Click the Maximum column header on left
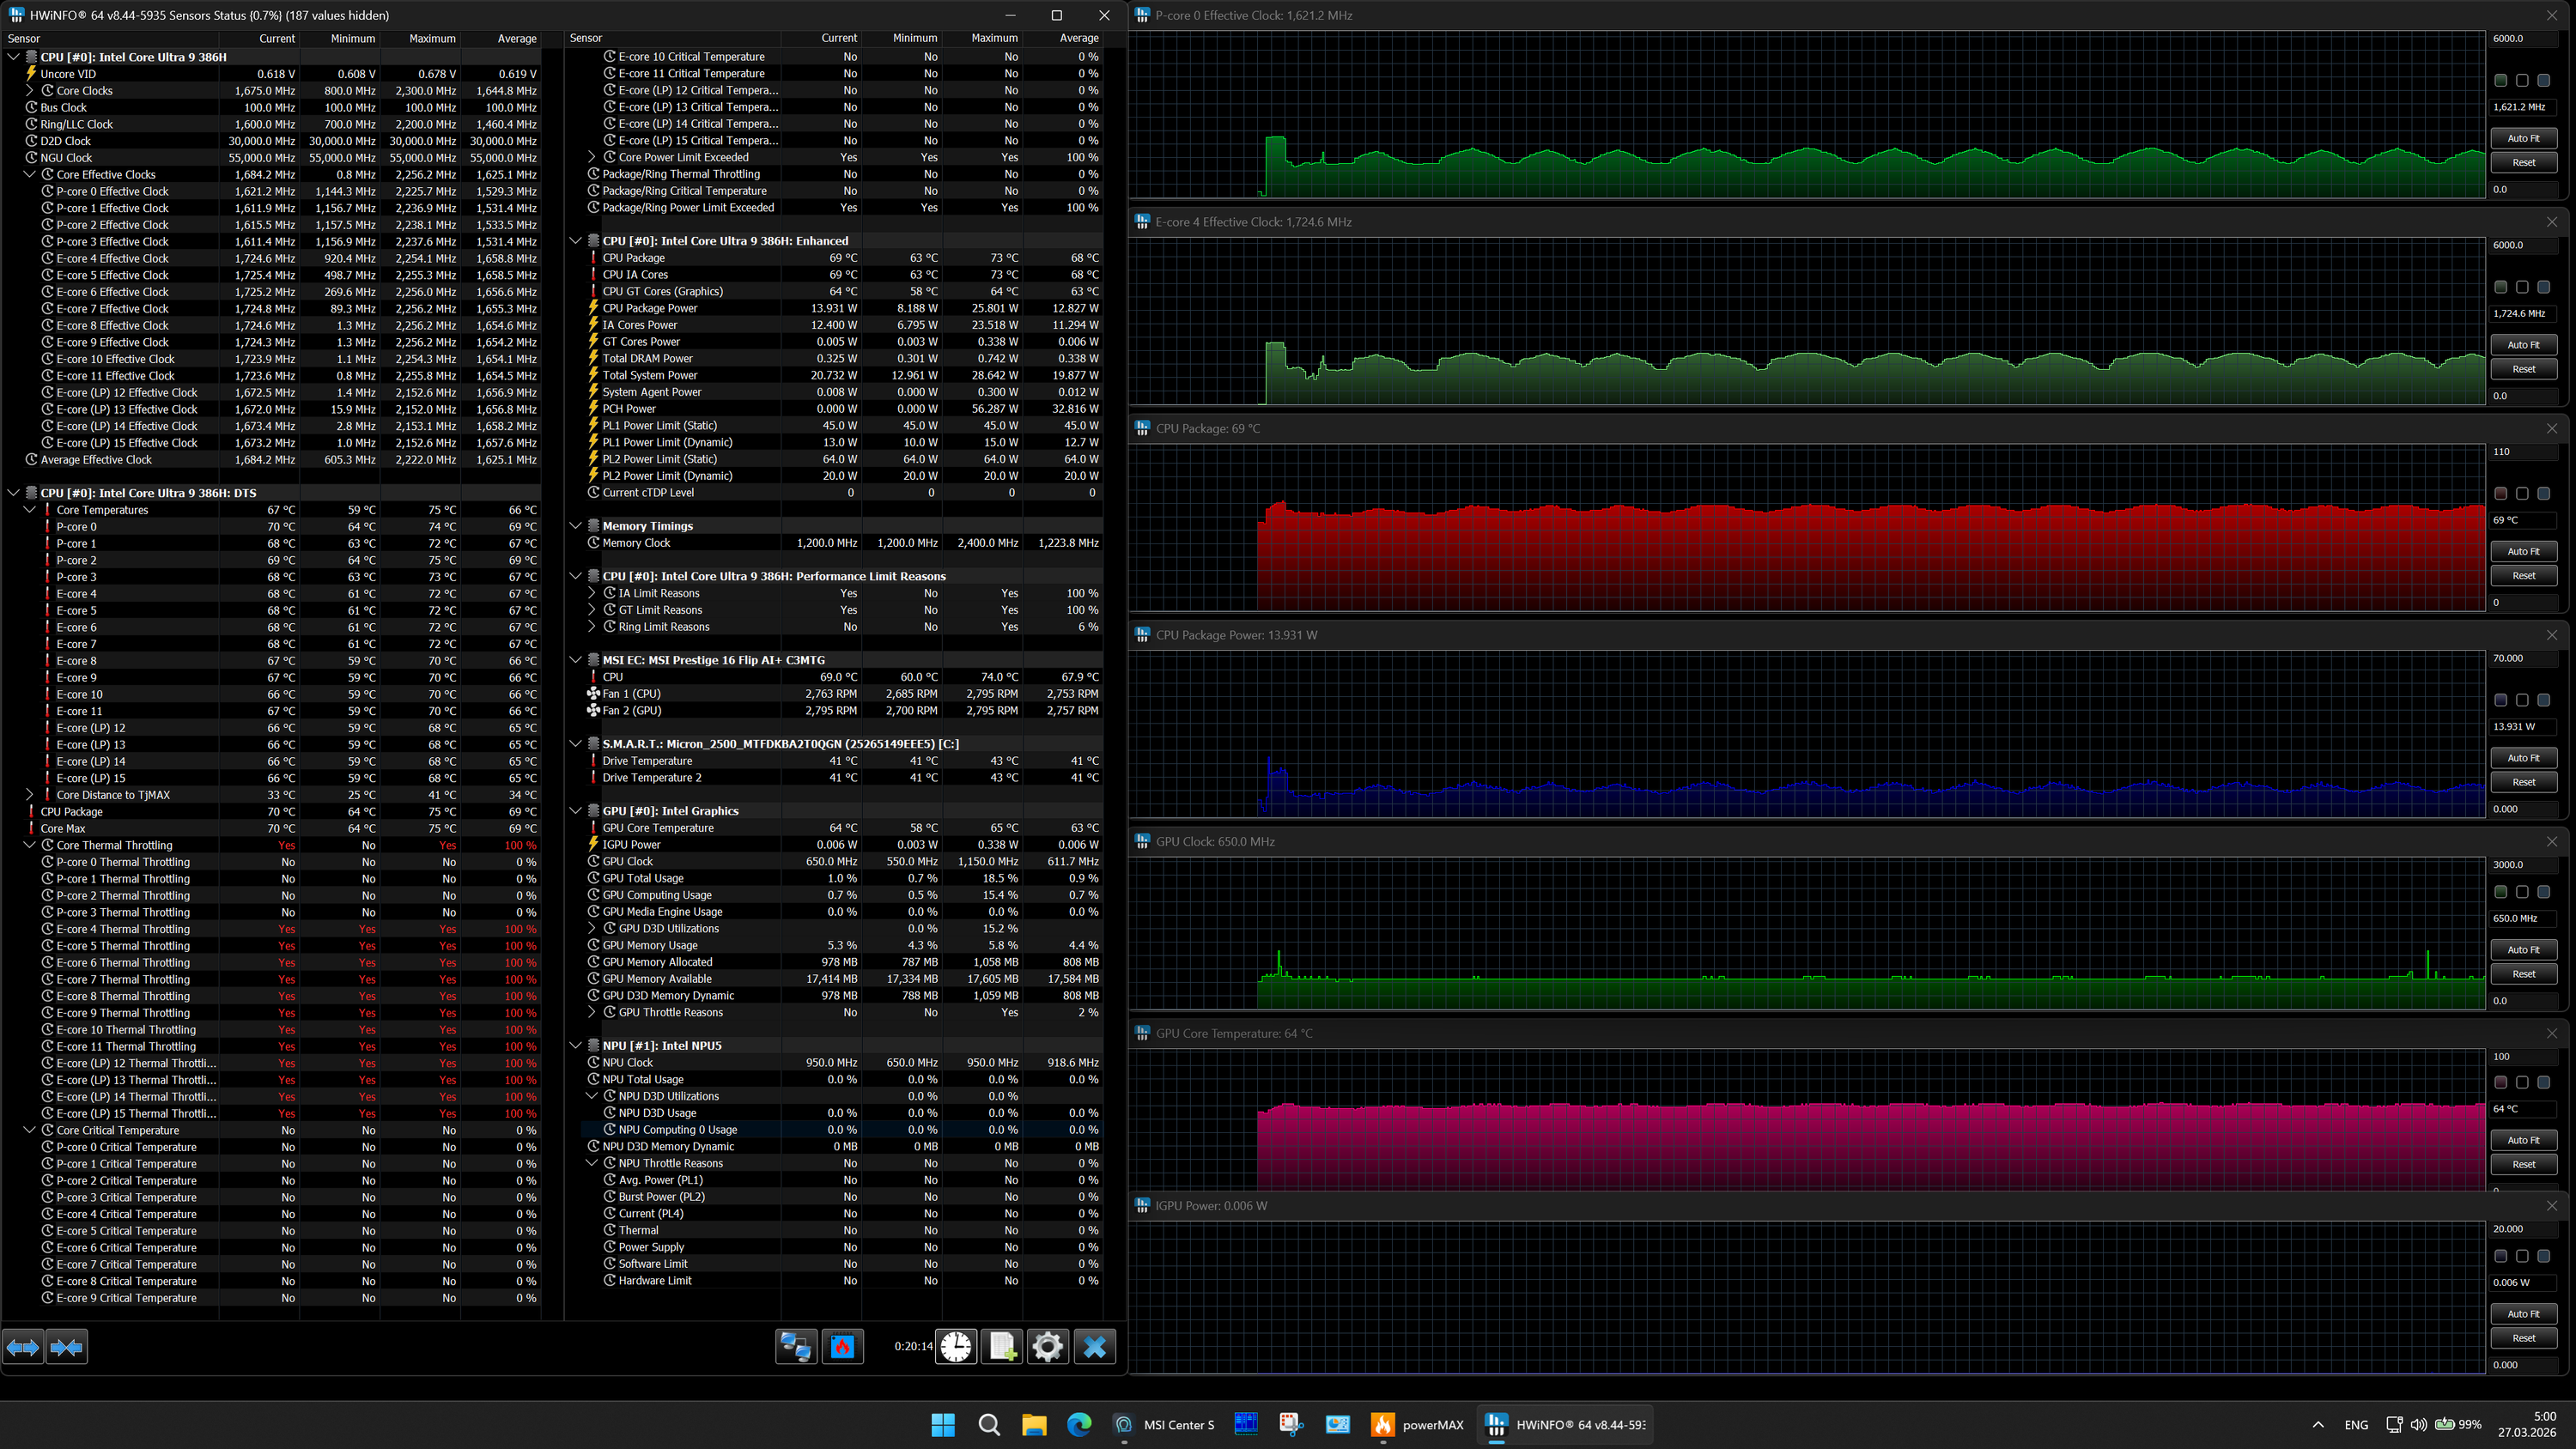The width and height of the screenshot is (2576, 1449). click(432, 38)
